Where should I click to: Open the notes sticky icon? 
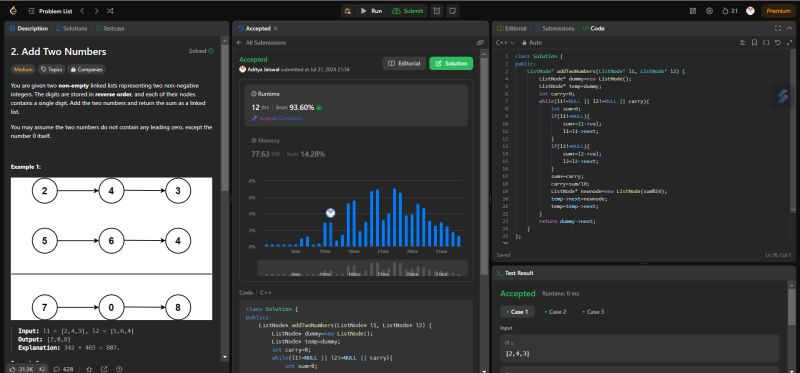point(452,11)
